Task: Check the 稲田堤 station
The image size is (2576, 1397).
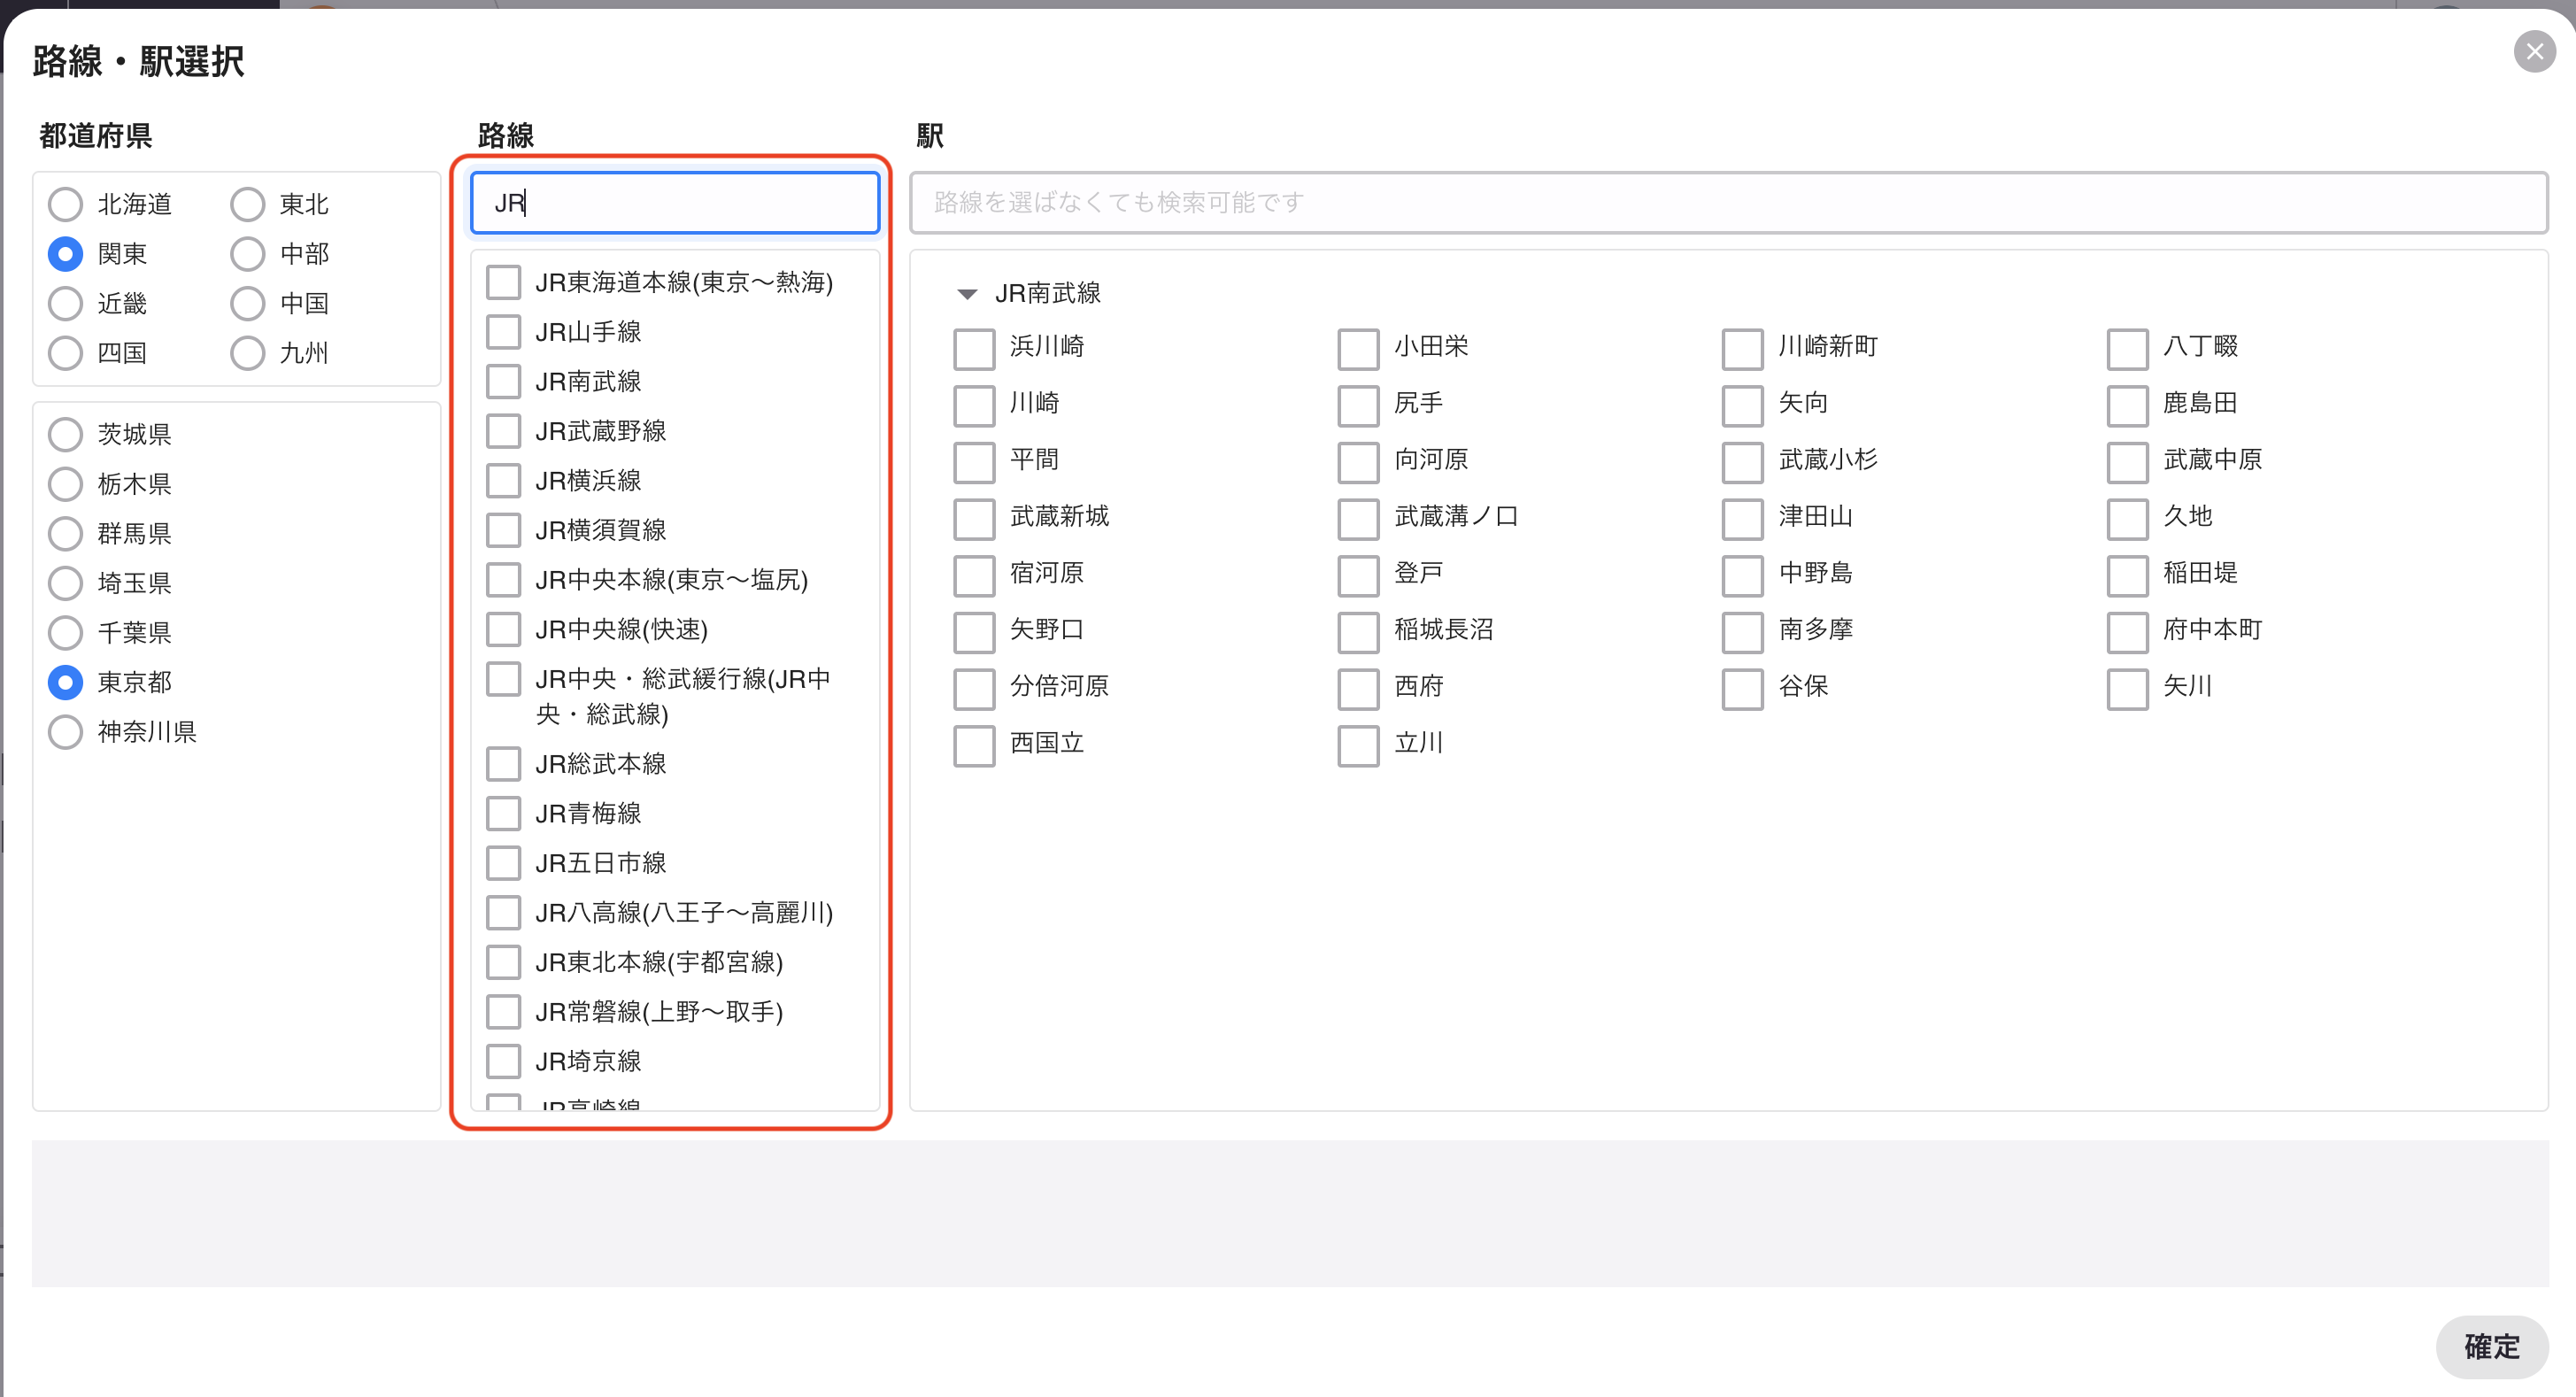Action: point(2127,575)
